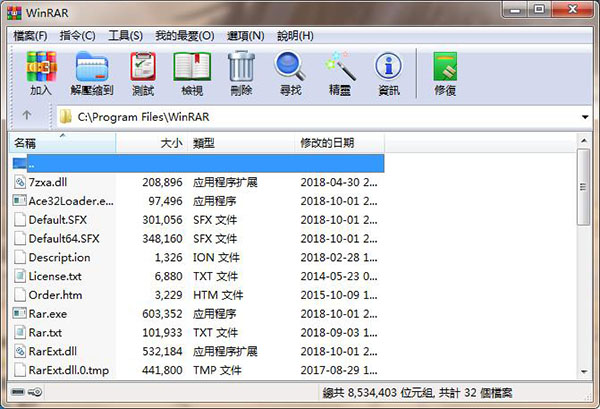Click the 測試 (Test) clipboard icon

tap(143, 67)
